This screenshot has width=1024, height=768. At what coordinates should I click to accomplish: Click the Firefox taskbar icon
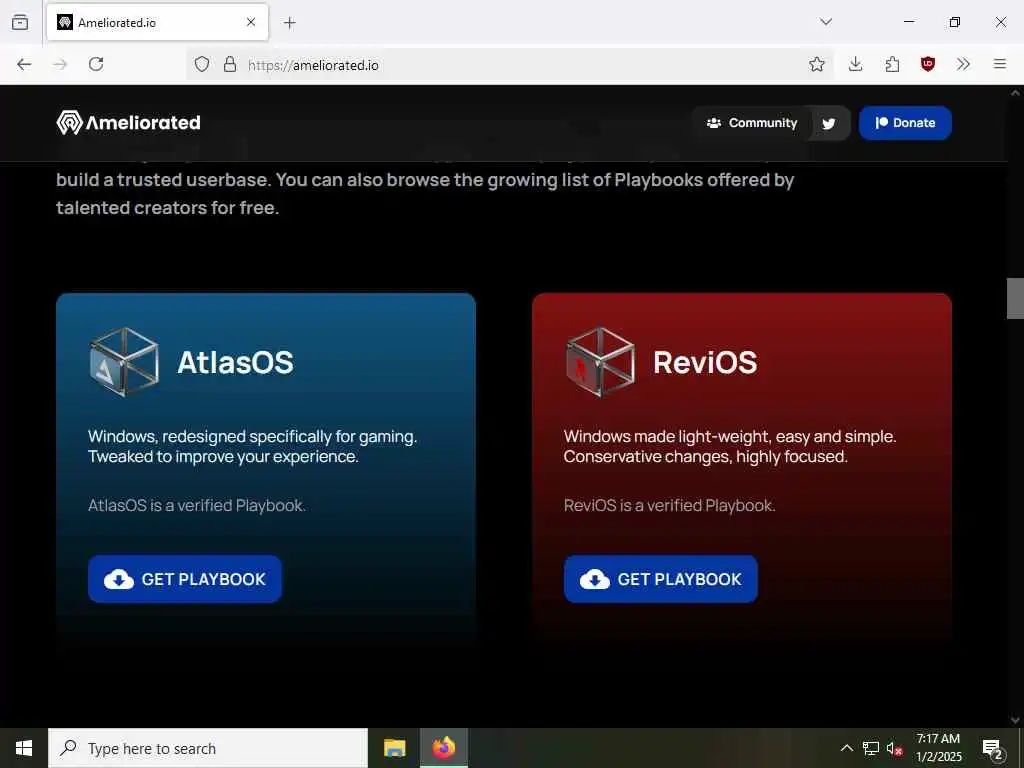443,748
